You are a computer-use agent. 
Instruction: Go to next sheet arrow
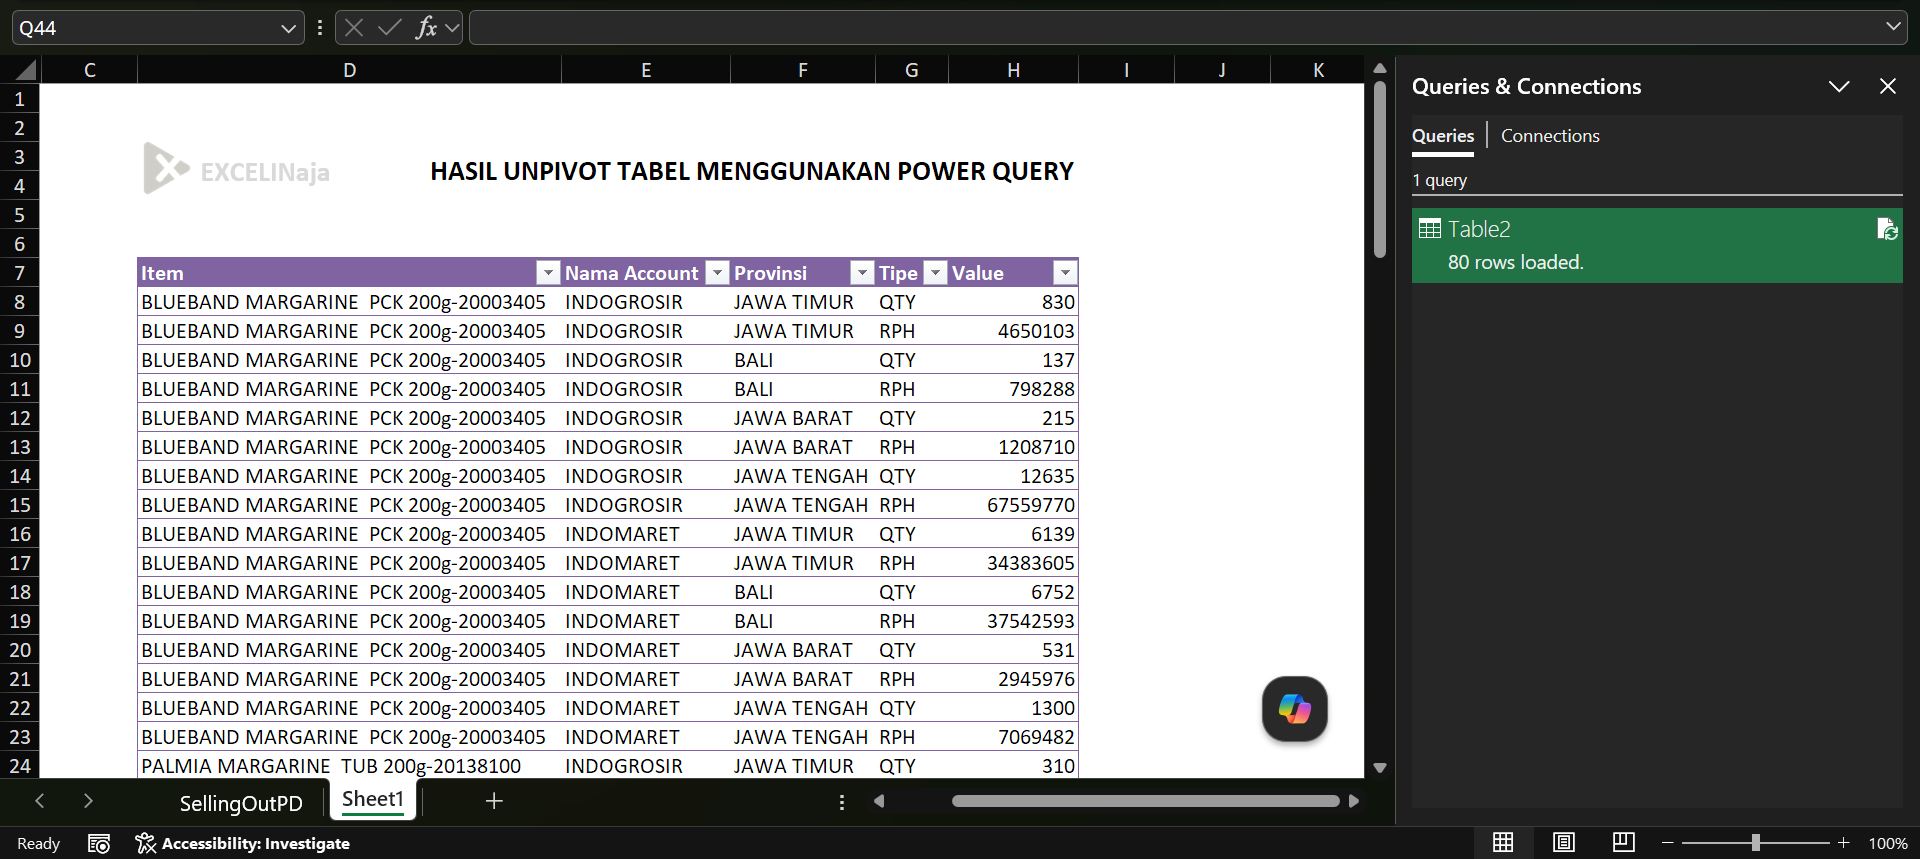[88, 801]
